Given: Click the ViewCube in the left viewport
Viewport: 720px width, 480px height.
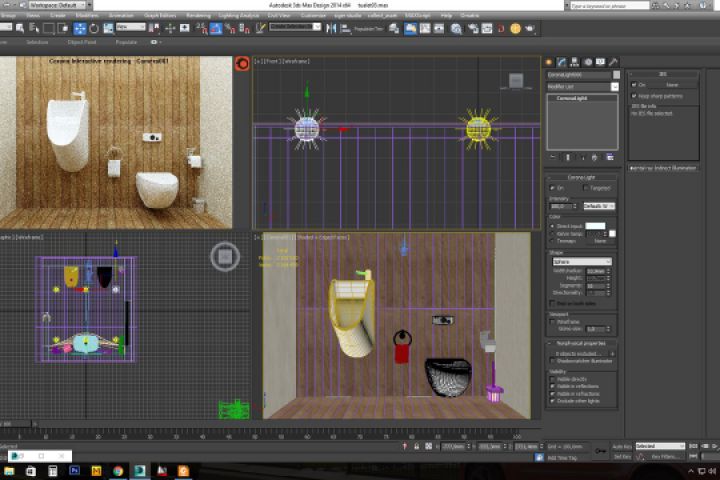Looking at the screenshot, I should coord(225,257).
